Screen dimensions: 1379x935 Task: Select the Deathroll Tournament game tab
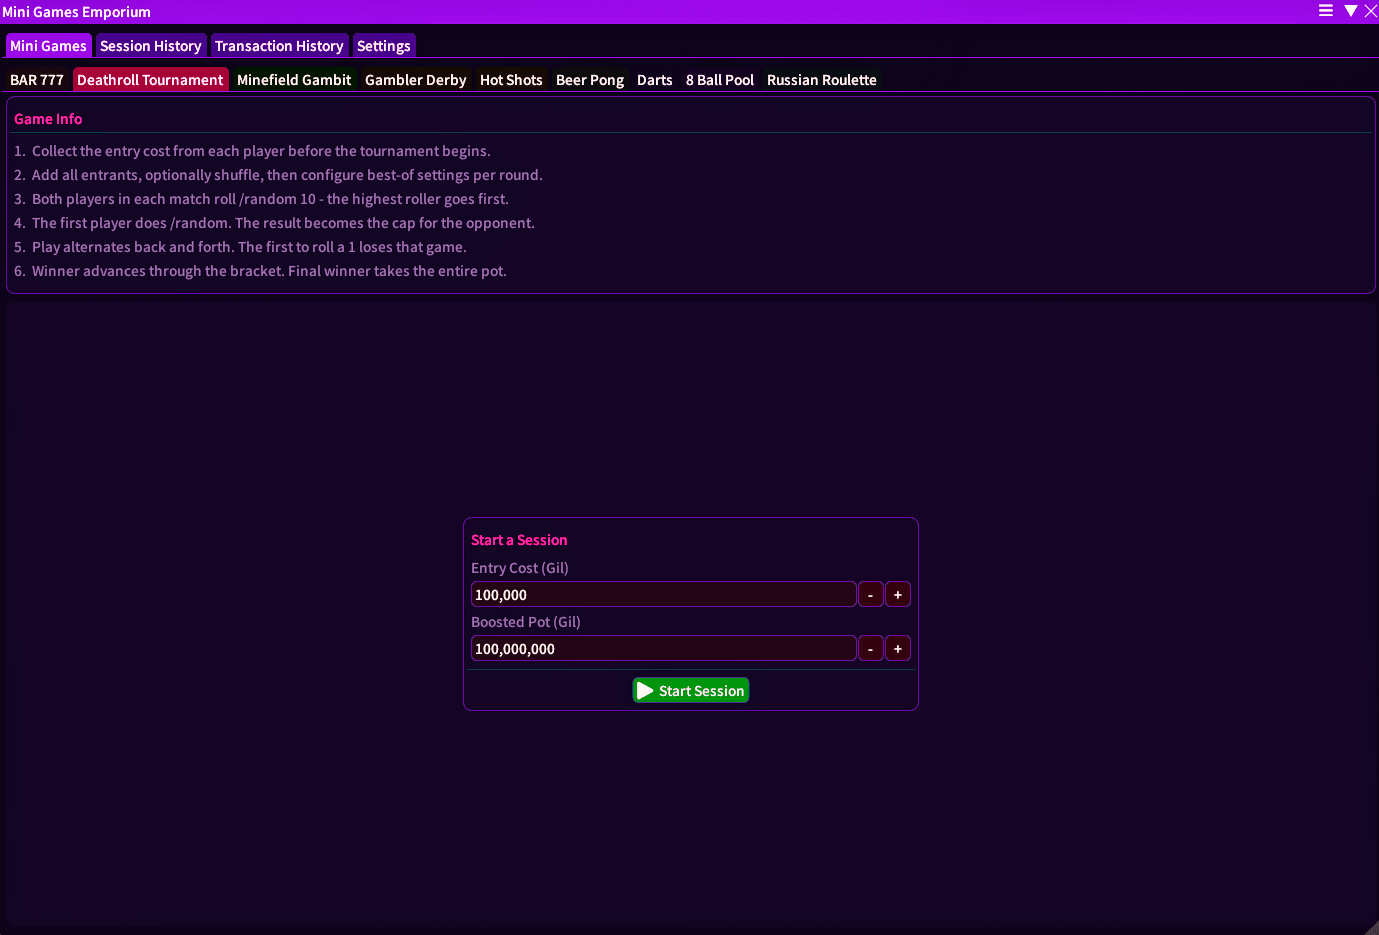pos(150,80)
